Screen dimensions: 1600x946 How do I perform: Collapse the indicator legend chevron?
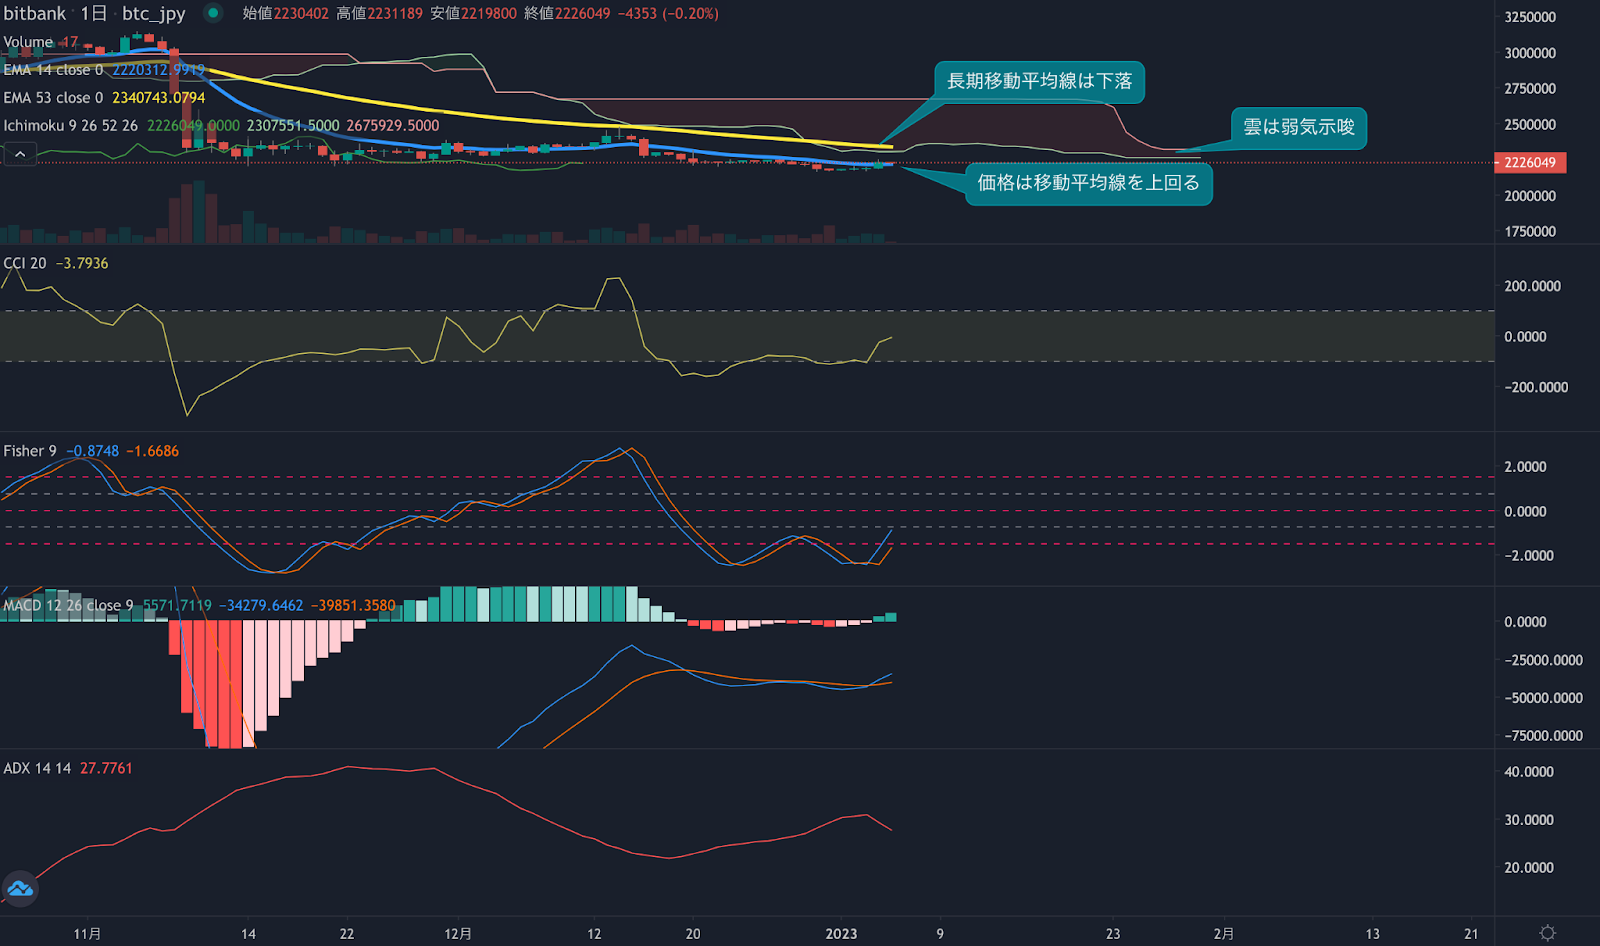pyautogui.click(x=20, y=154)
